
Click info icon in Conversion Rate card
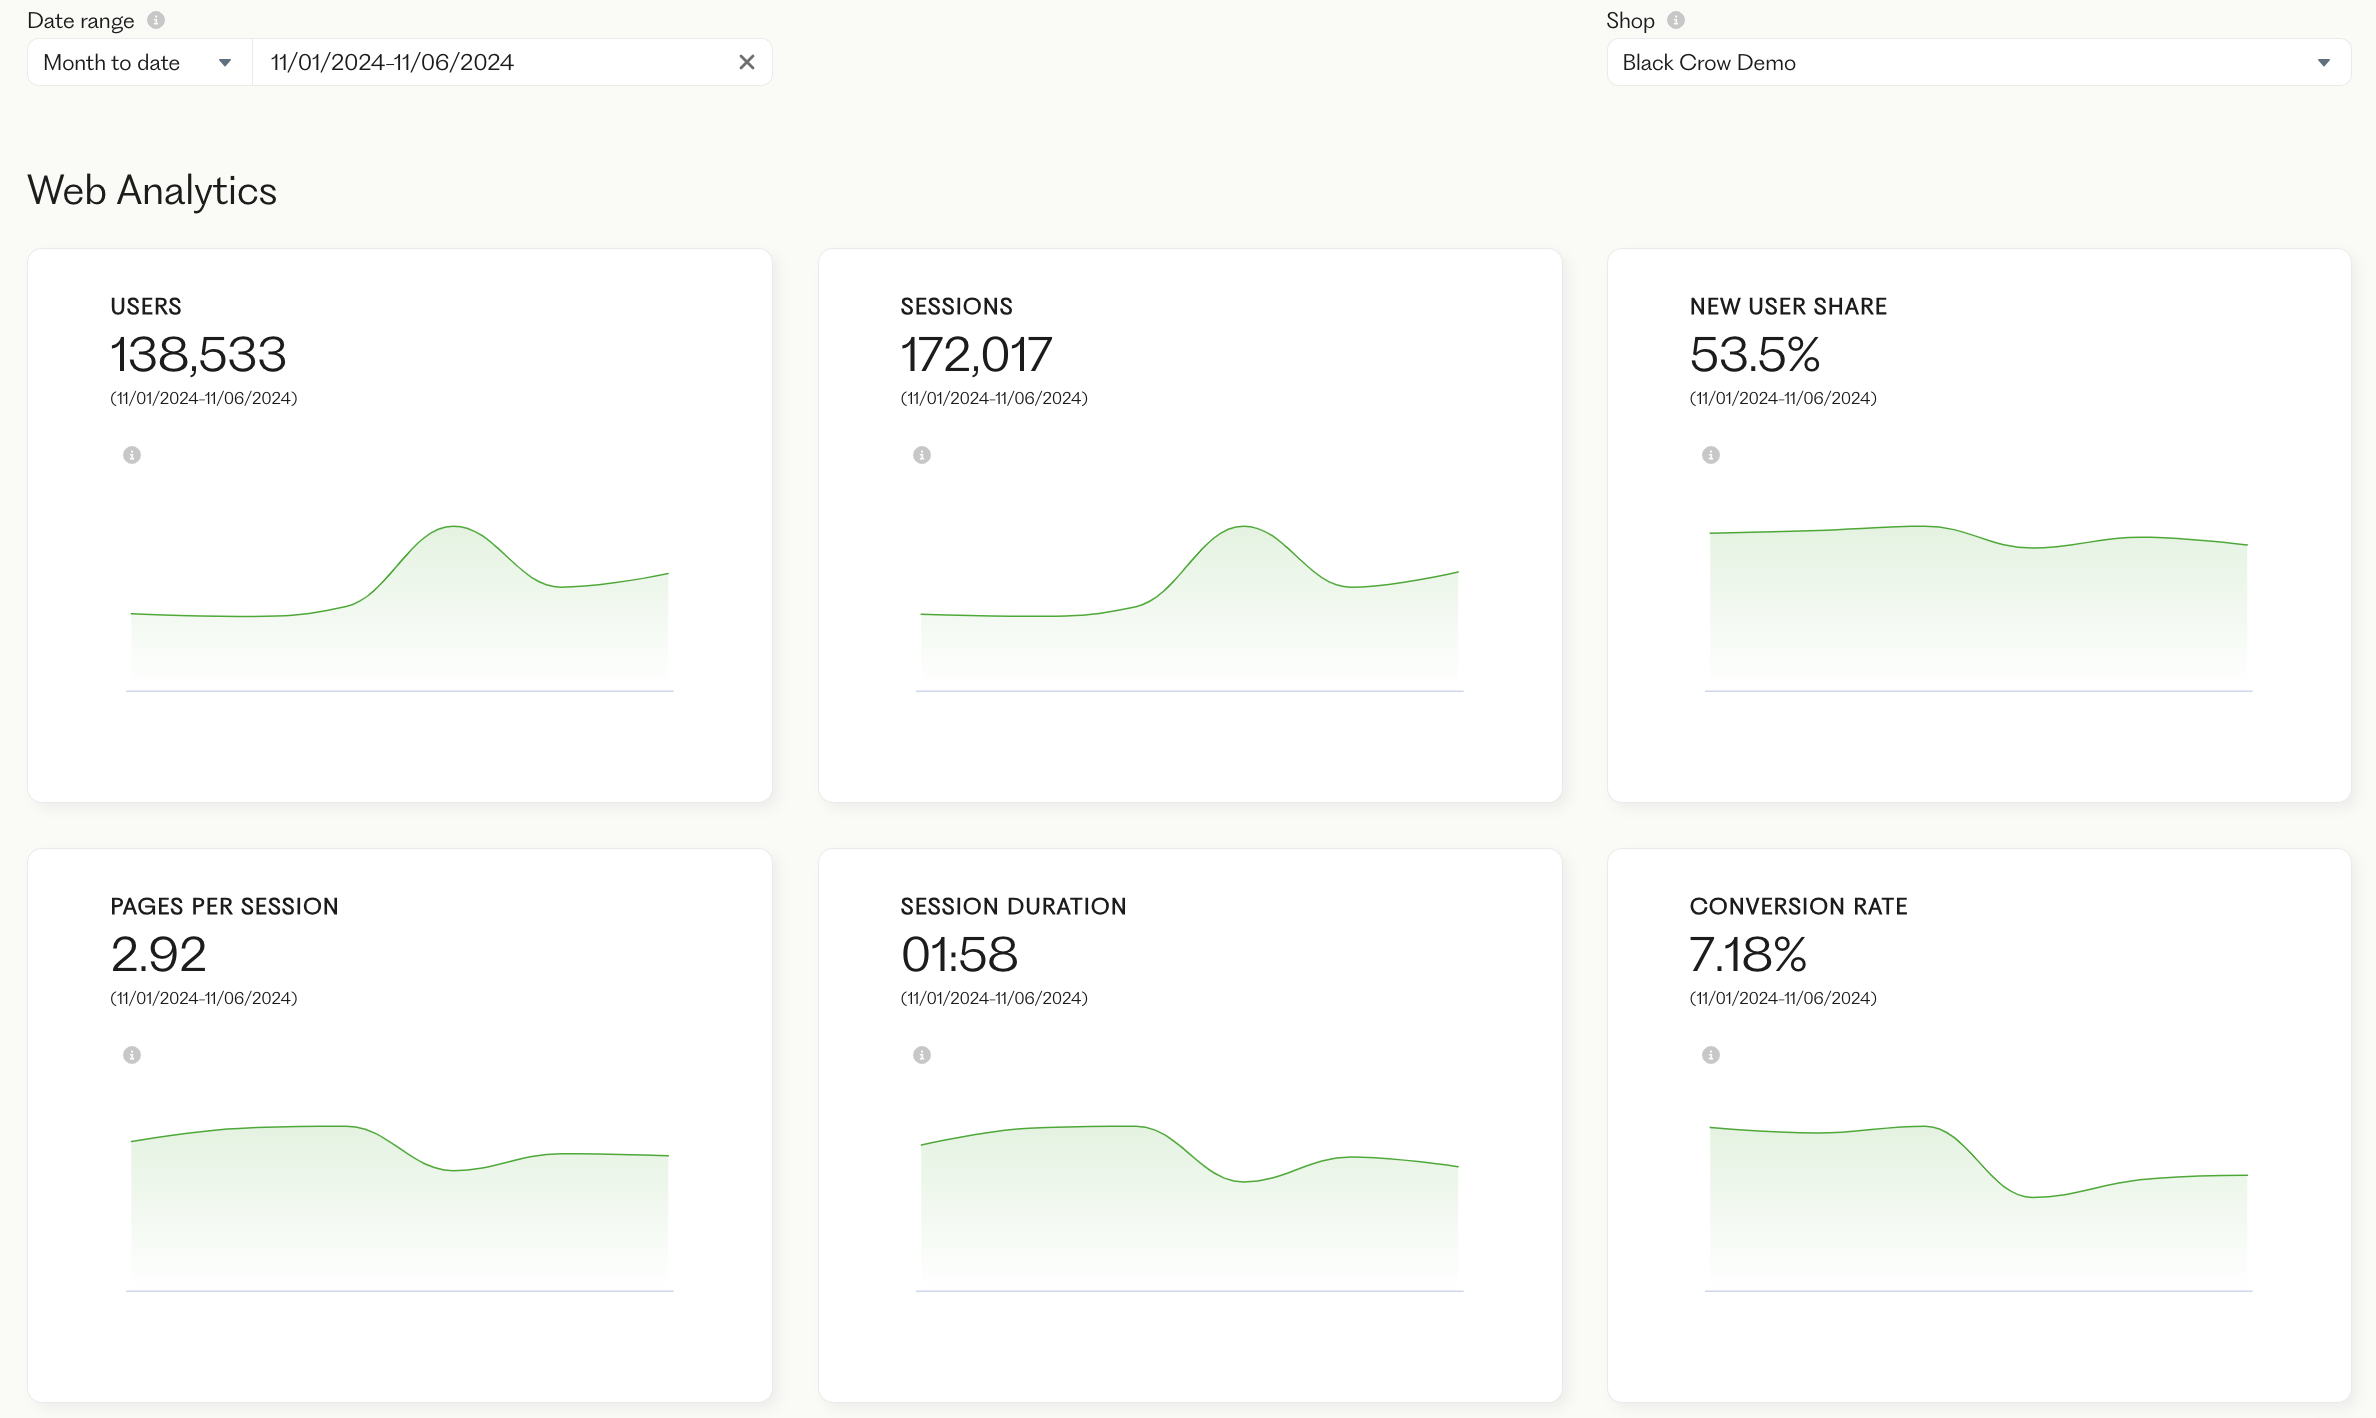pos(1711,1055)
